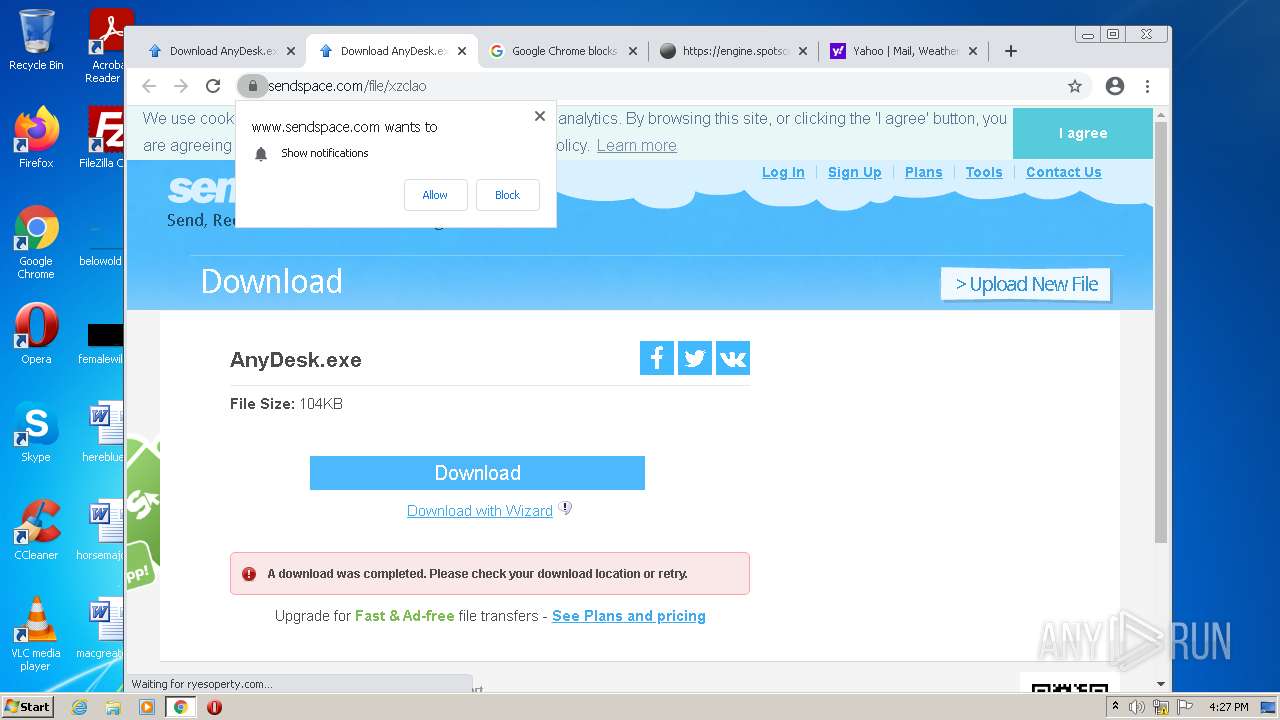Open the Chrome three-dot menu

[x=1147, y=86]
